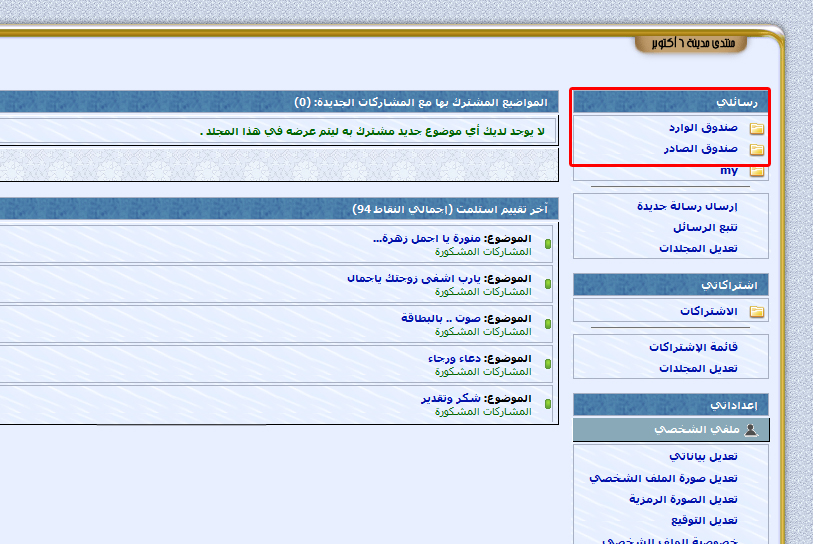Click the folder icon next to my
Image resolution: width=813 pixels, height=544 pixels.
(757, 171)
